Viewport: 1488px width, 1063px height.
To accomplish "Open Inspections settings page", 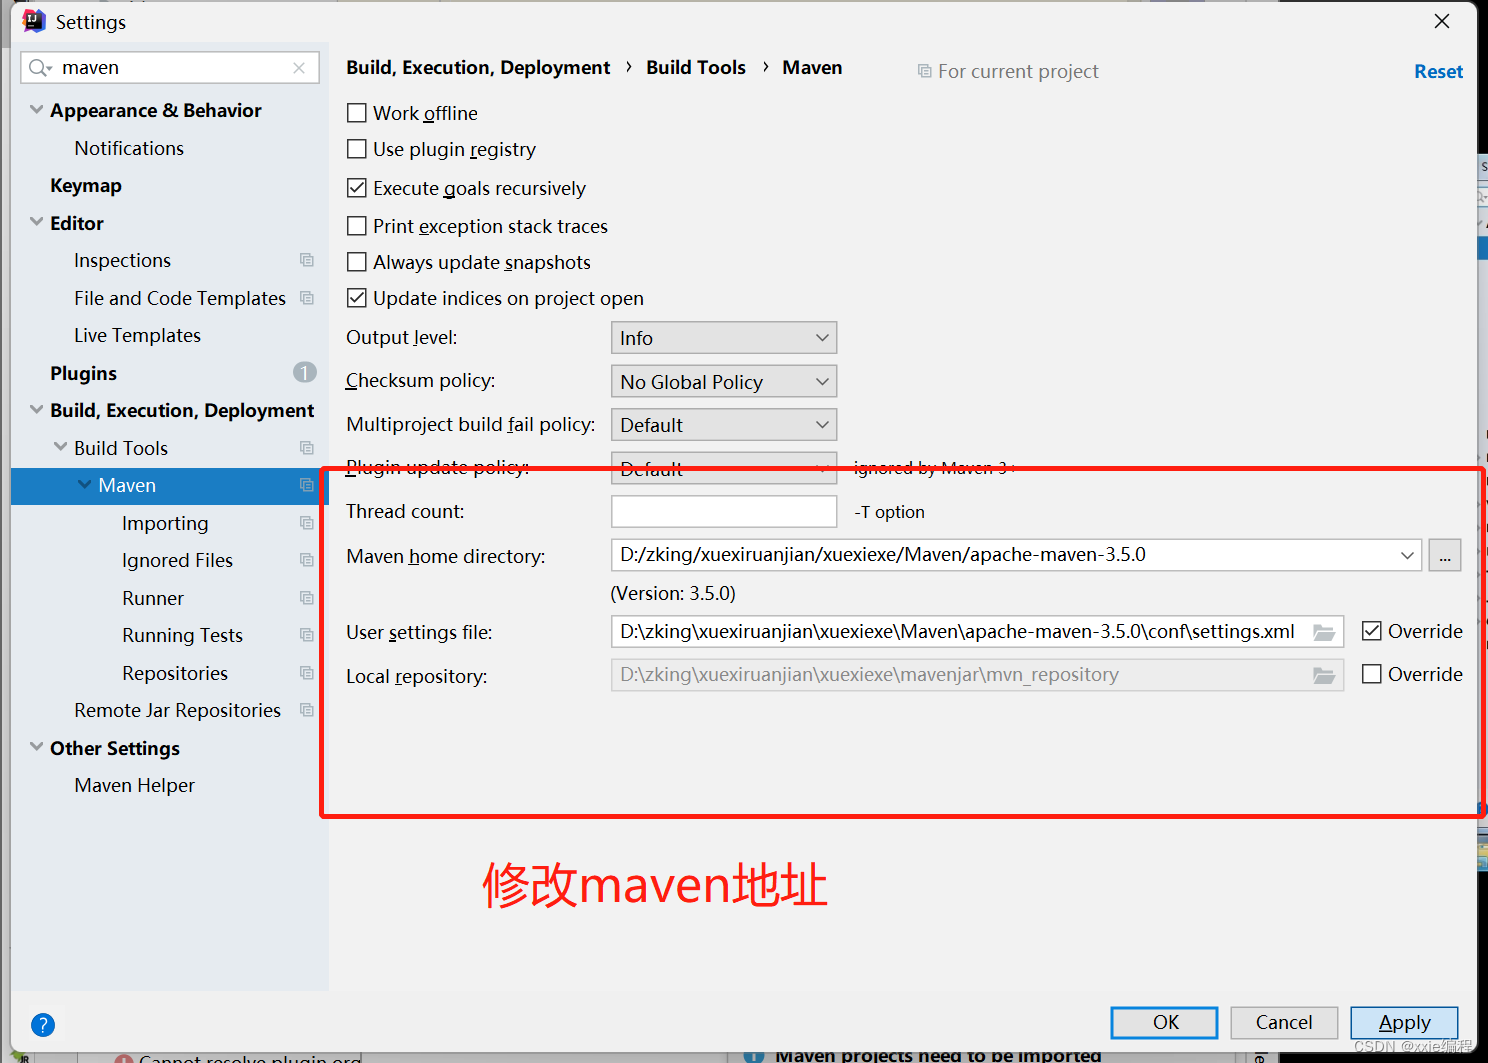I will [x=122, y=260].
